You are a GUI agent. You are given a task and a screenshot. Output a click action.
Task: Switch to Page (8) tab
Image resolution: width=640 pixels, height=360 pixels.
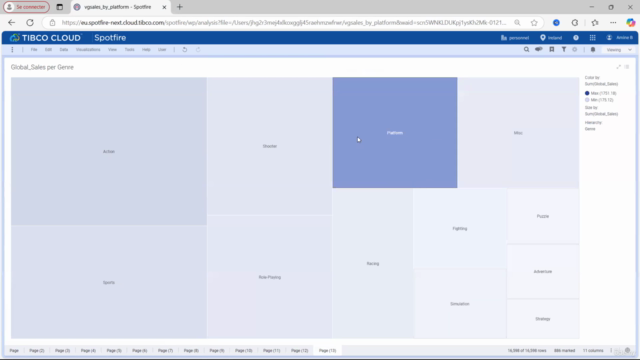(x=191, y=351)
